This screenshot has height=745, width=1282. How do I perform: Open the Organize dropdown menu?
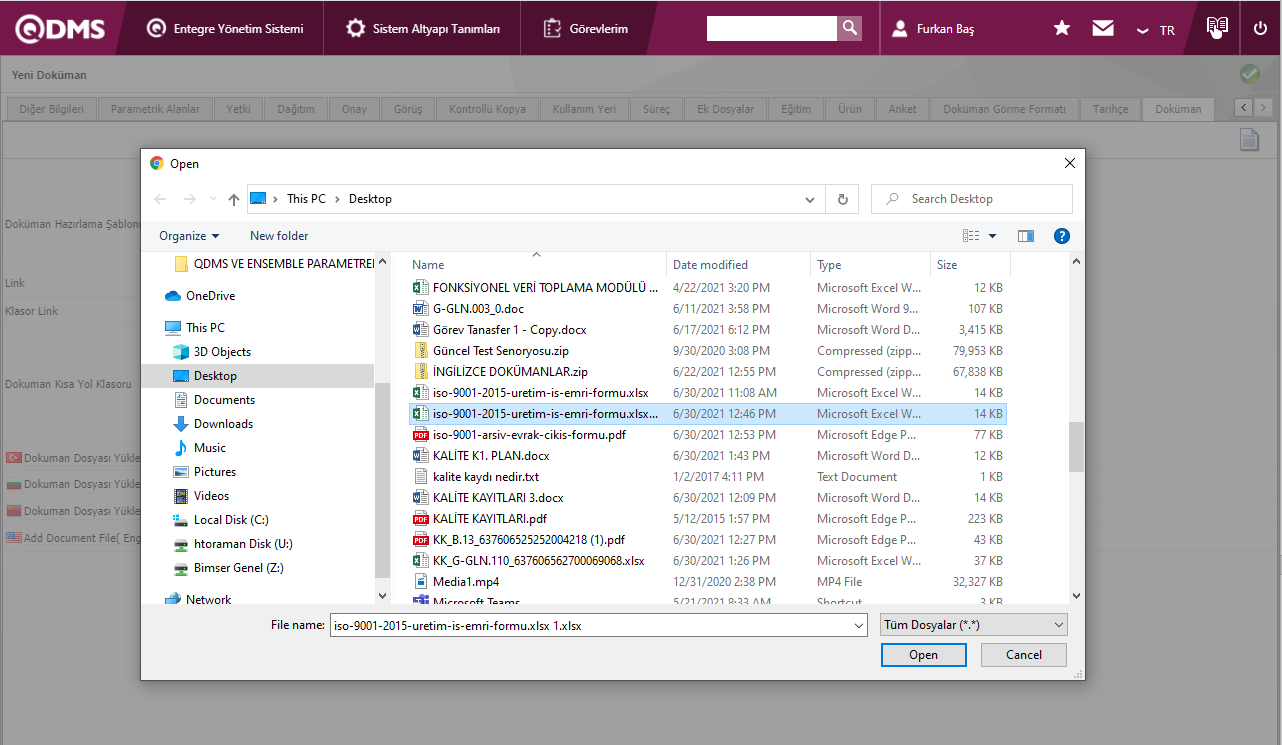point(189,236)
